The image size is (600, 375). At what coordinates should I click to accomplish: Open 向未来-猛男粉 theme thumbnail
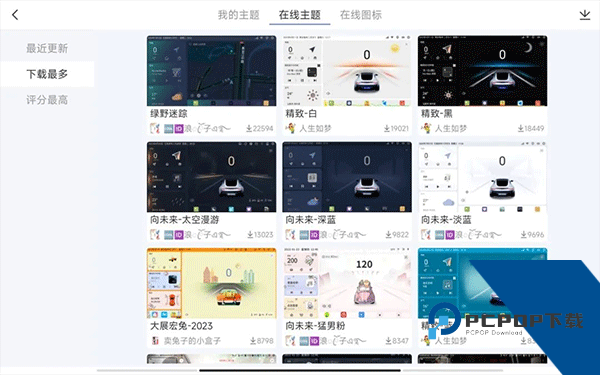click(x=347, y=283)
